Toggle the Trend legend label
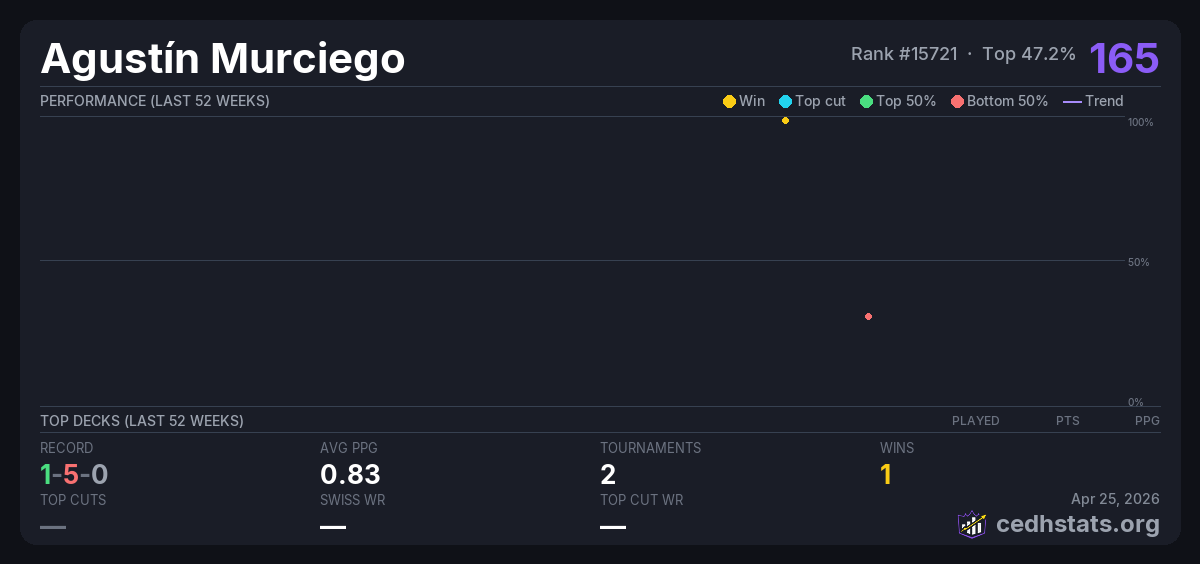1200x564 pixels. tap(1104, 101)
